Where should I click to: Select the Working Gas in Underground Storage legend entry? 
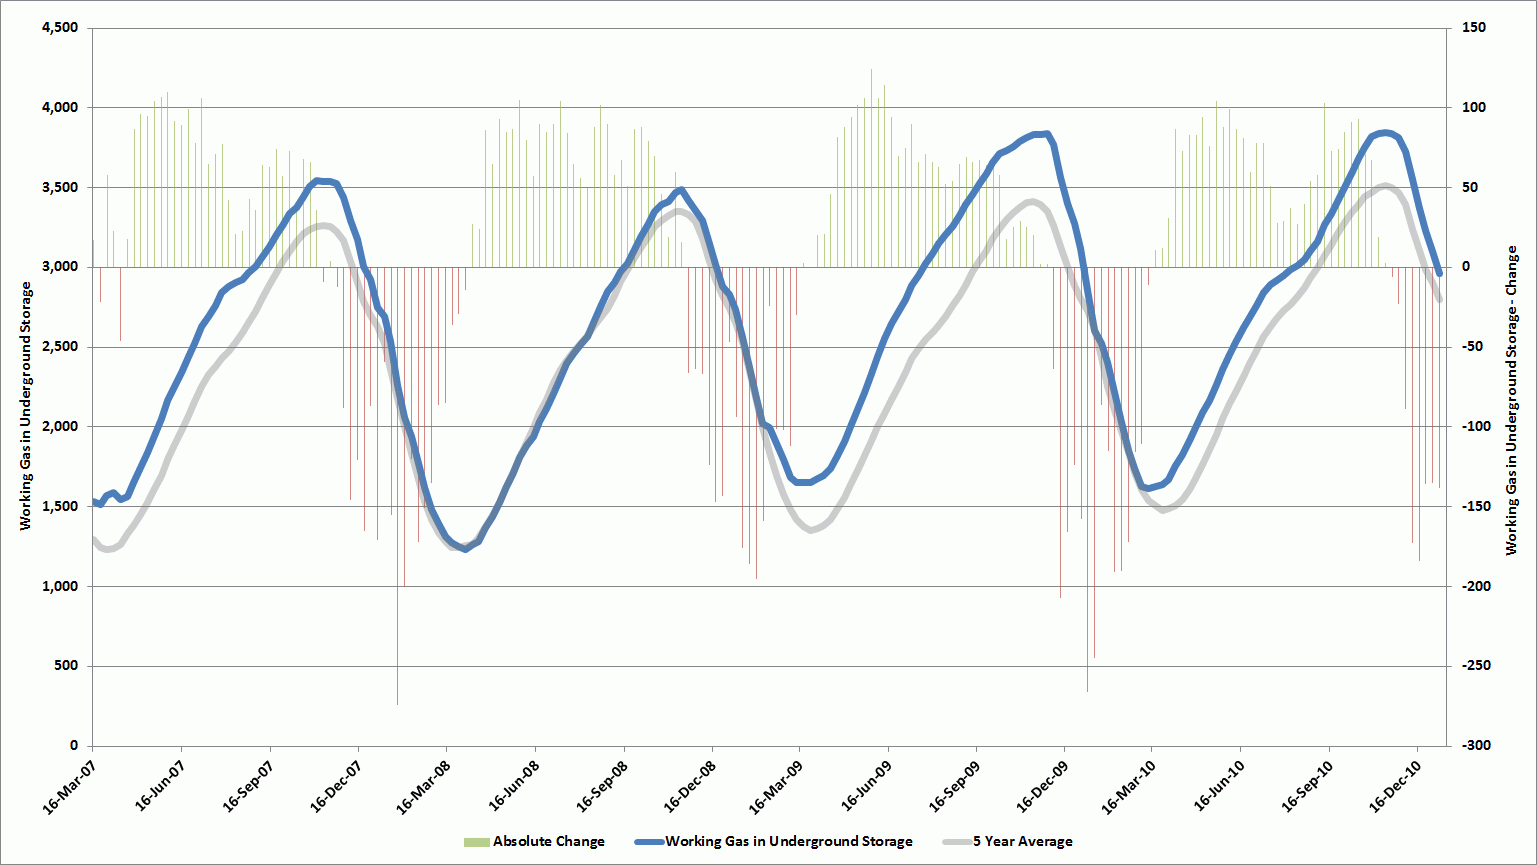click(x=788, y=841)
